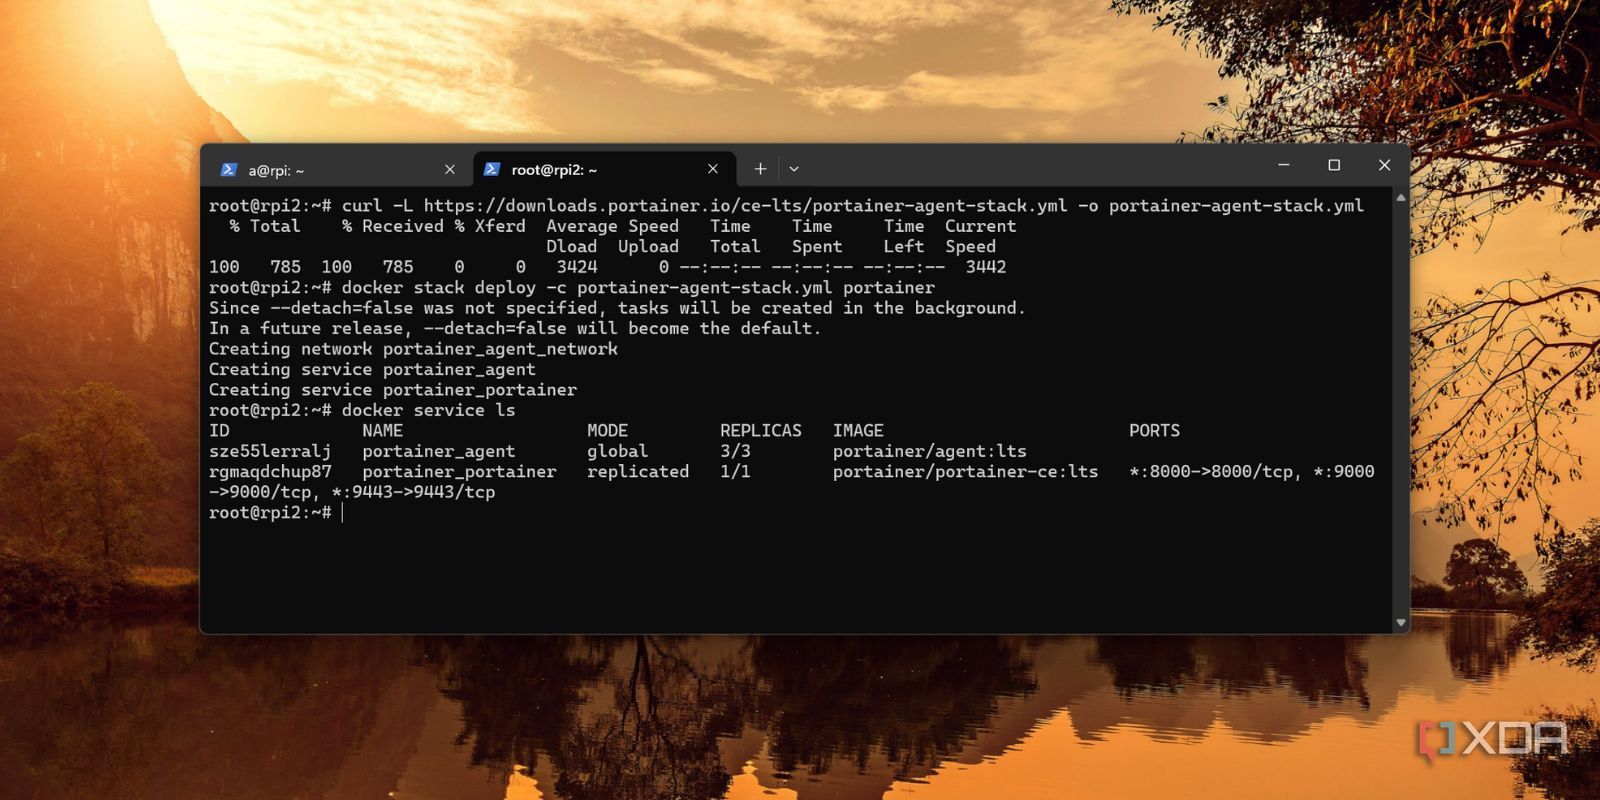Close the terminal window
1600x800 pixels.
(1384, 165)
